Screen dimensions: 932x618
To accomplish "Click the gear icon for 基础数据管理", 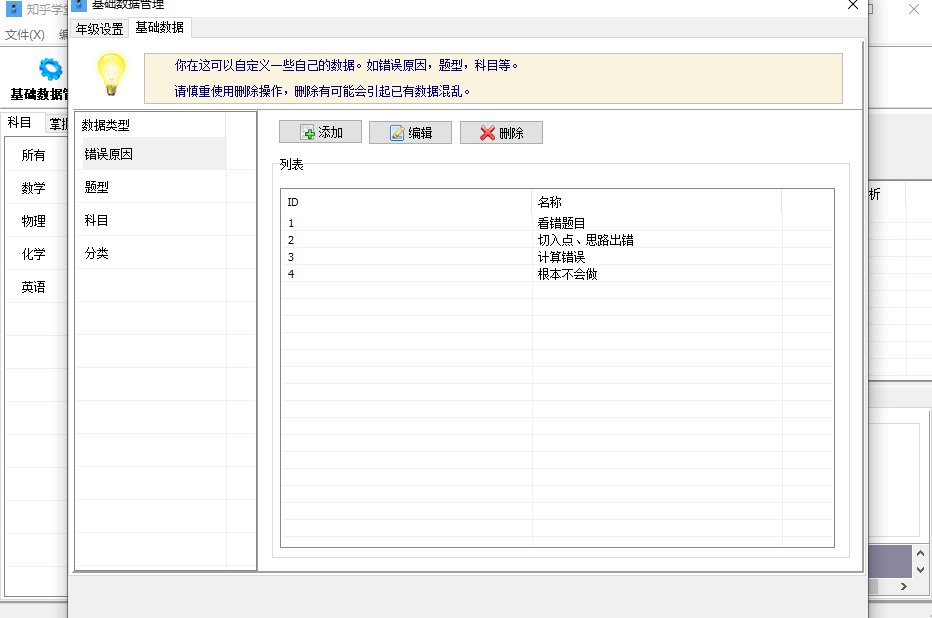I will 49,70.
